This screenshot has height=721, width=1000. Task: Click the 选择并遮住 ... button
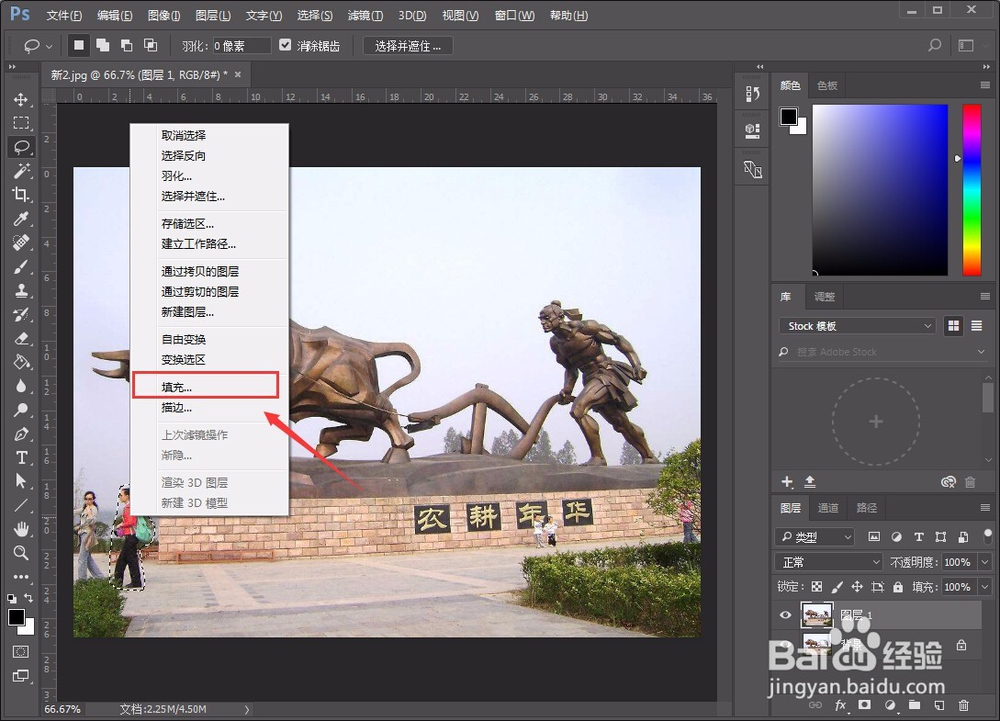point(408,46)
